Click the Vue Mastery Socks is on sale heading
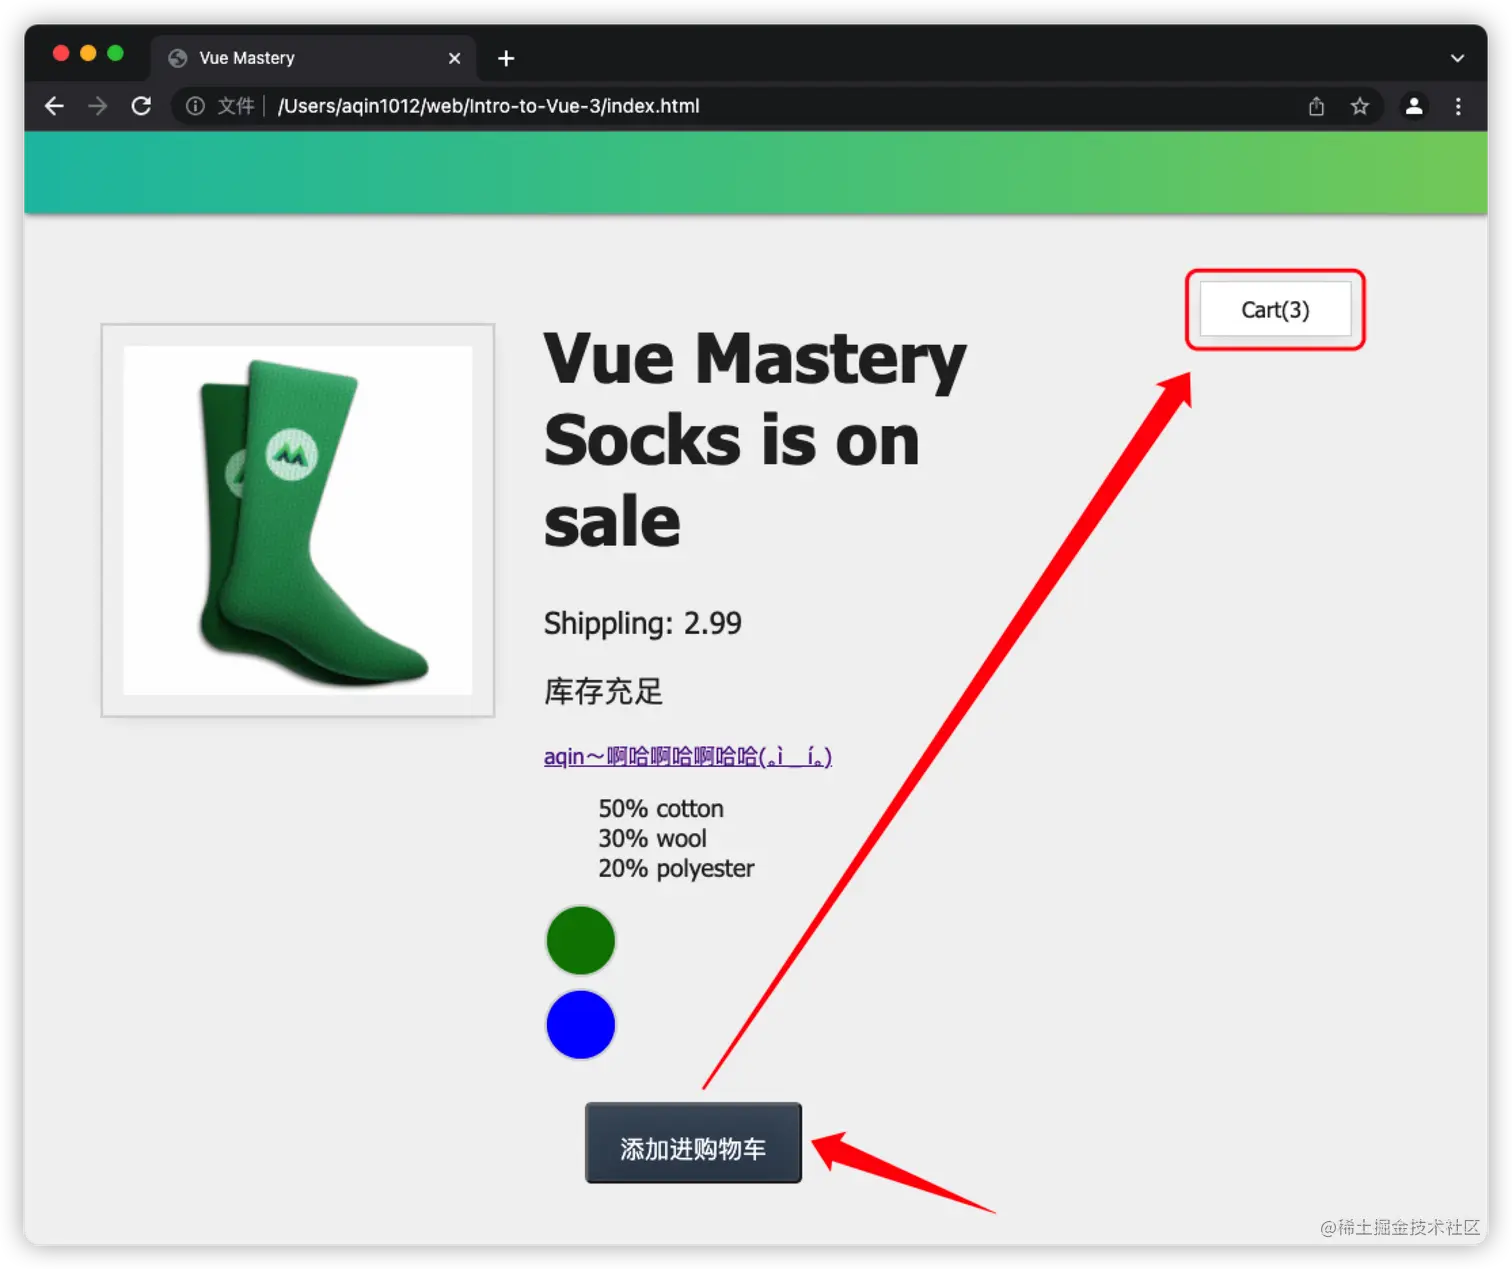The width and height of the screenshot is (1512, 1269). (755, 440)
